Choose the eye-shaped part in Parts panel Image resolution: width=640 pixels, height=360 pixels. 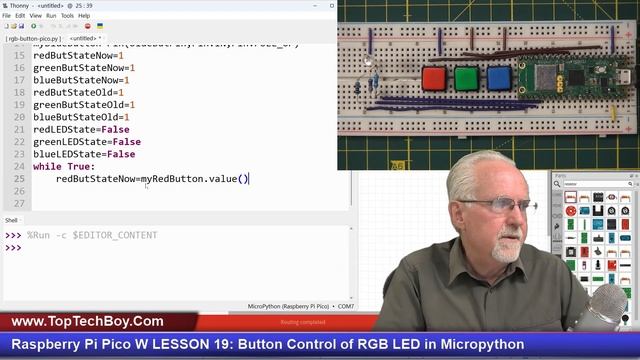click(611, 198)
